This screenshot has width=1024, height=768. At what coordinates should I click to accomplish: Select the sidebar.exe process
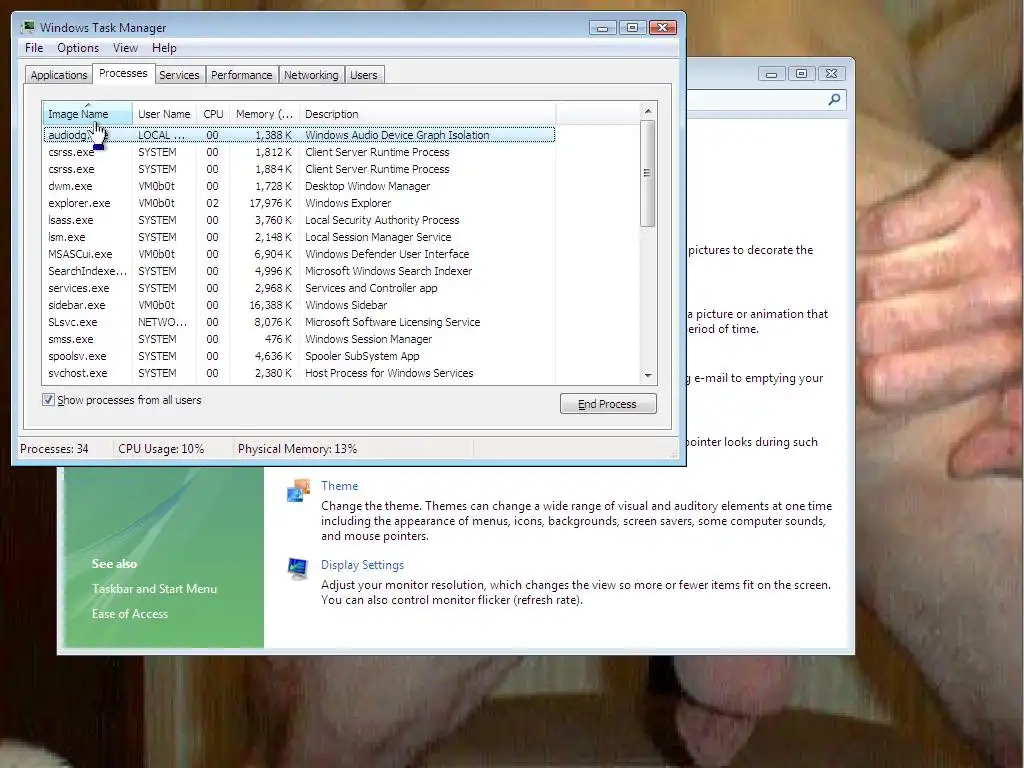(x=299, y=305)
